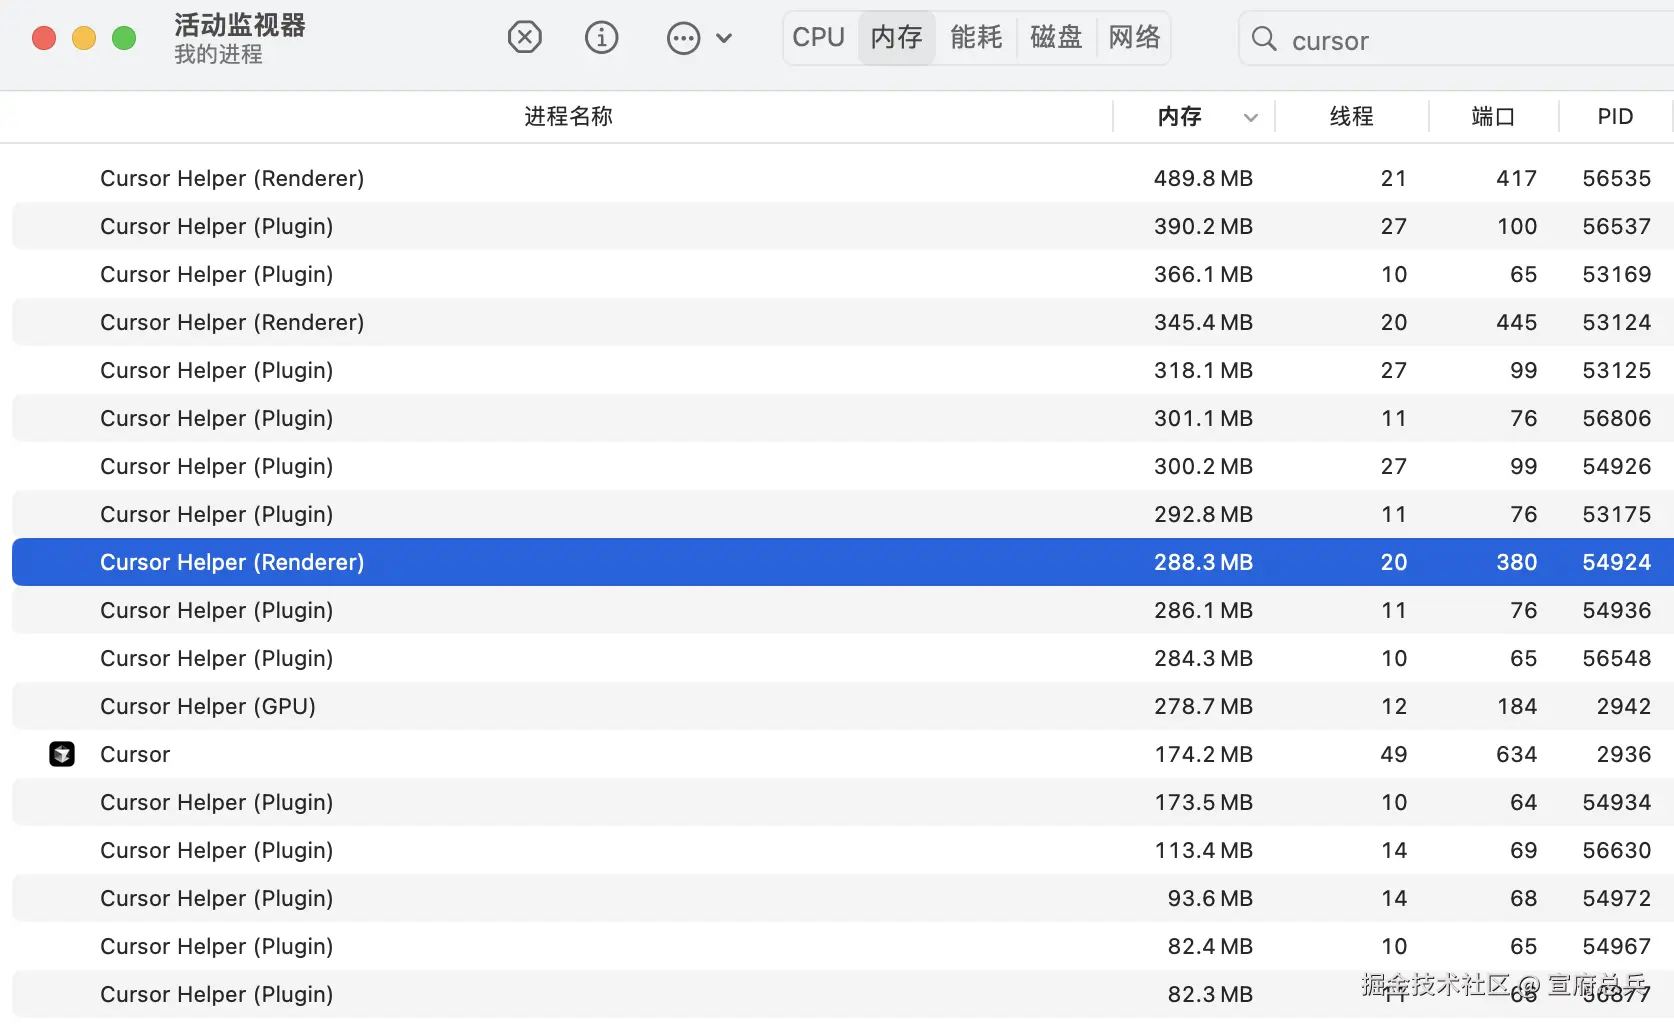
Task: Open the process info (i) icon
Action: click(x=601, y=37)
